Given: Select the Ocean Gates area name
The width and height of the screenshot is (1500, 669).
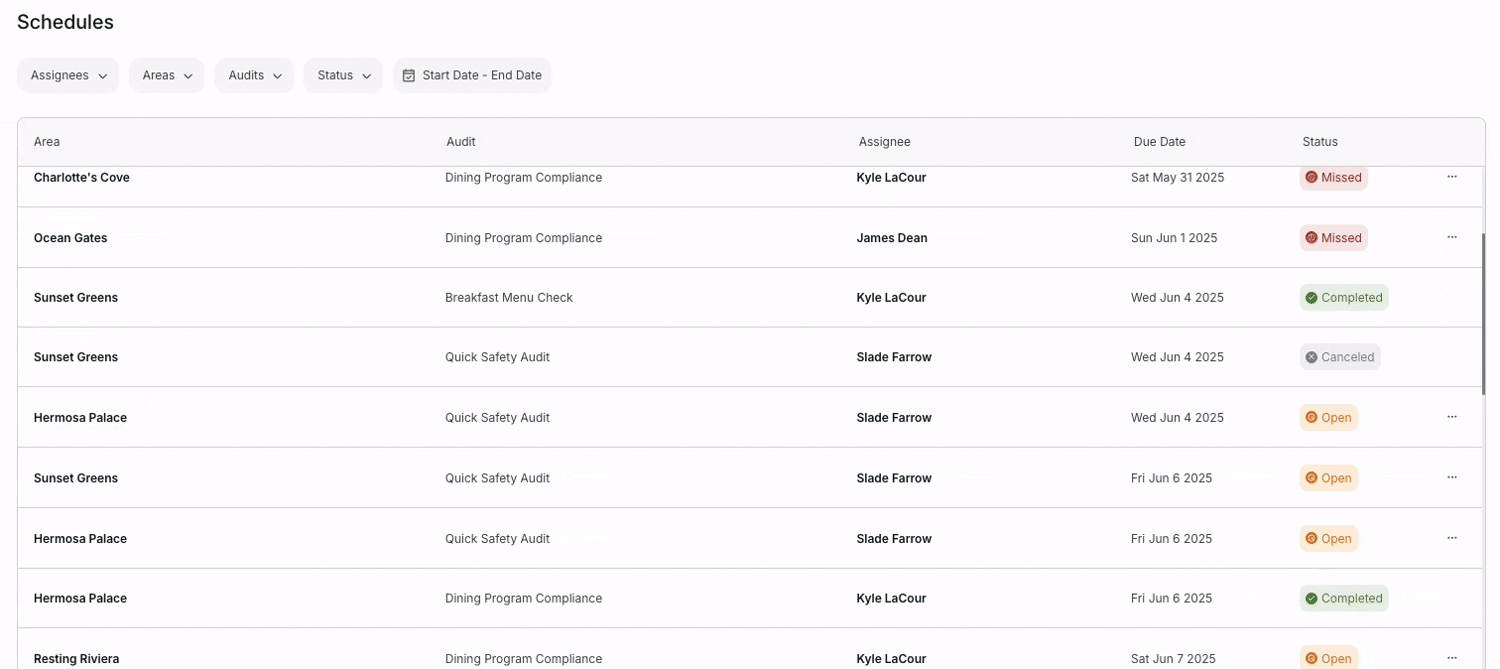Looking at the screenshot, I should [x=71, y=238].
